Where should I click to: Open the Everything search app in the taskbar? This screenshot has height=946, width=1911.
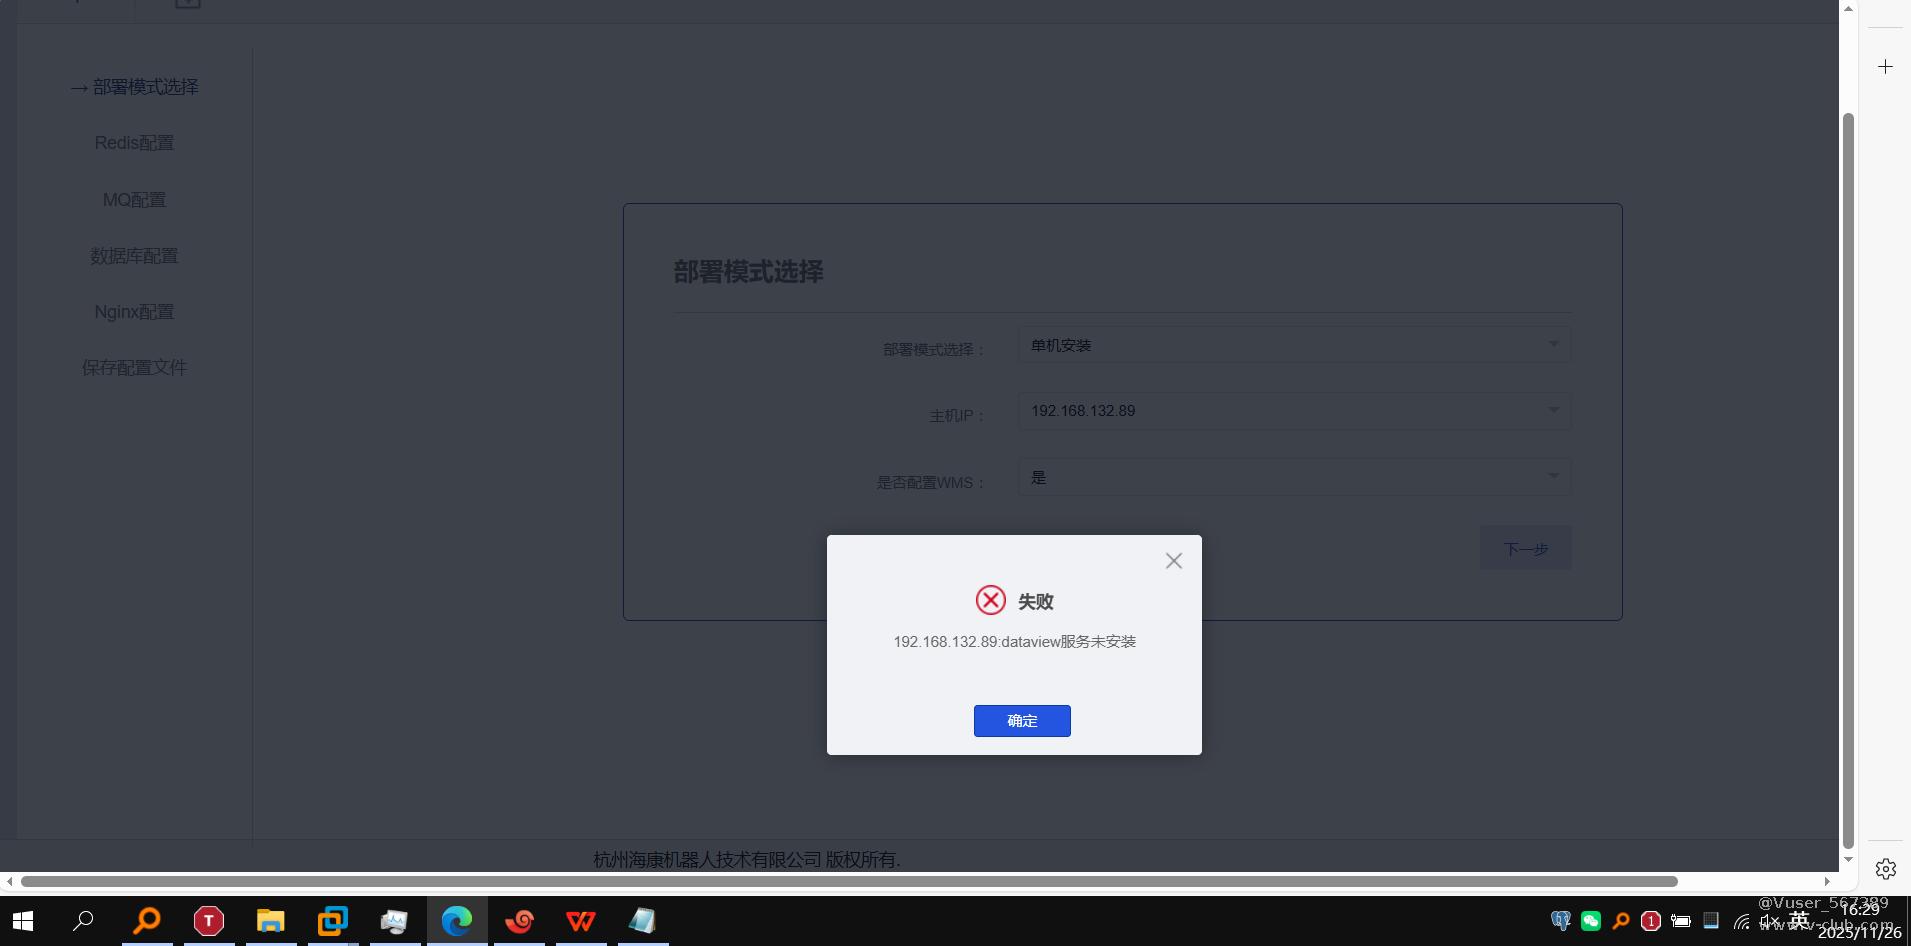tap(147, 921)
